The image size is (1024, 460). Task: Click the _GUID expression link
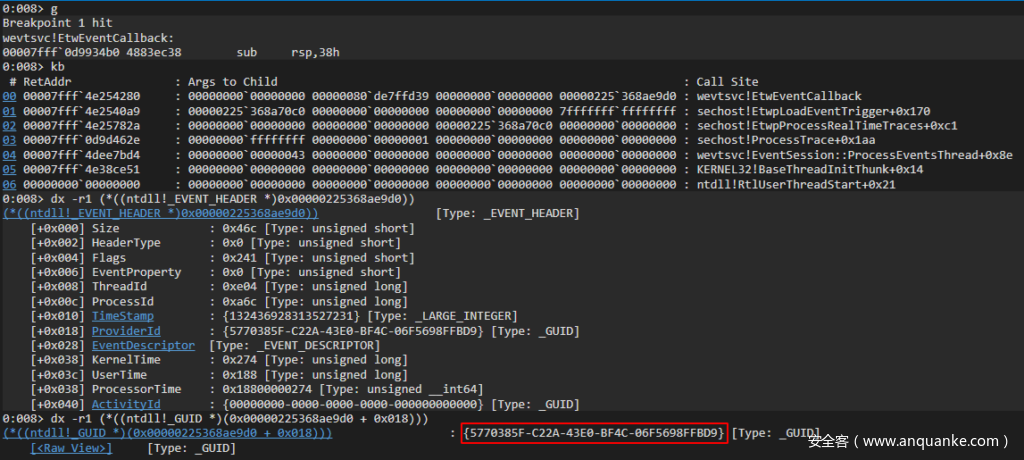168,433
